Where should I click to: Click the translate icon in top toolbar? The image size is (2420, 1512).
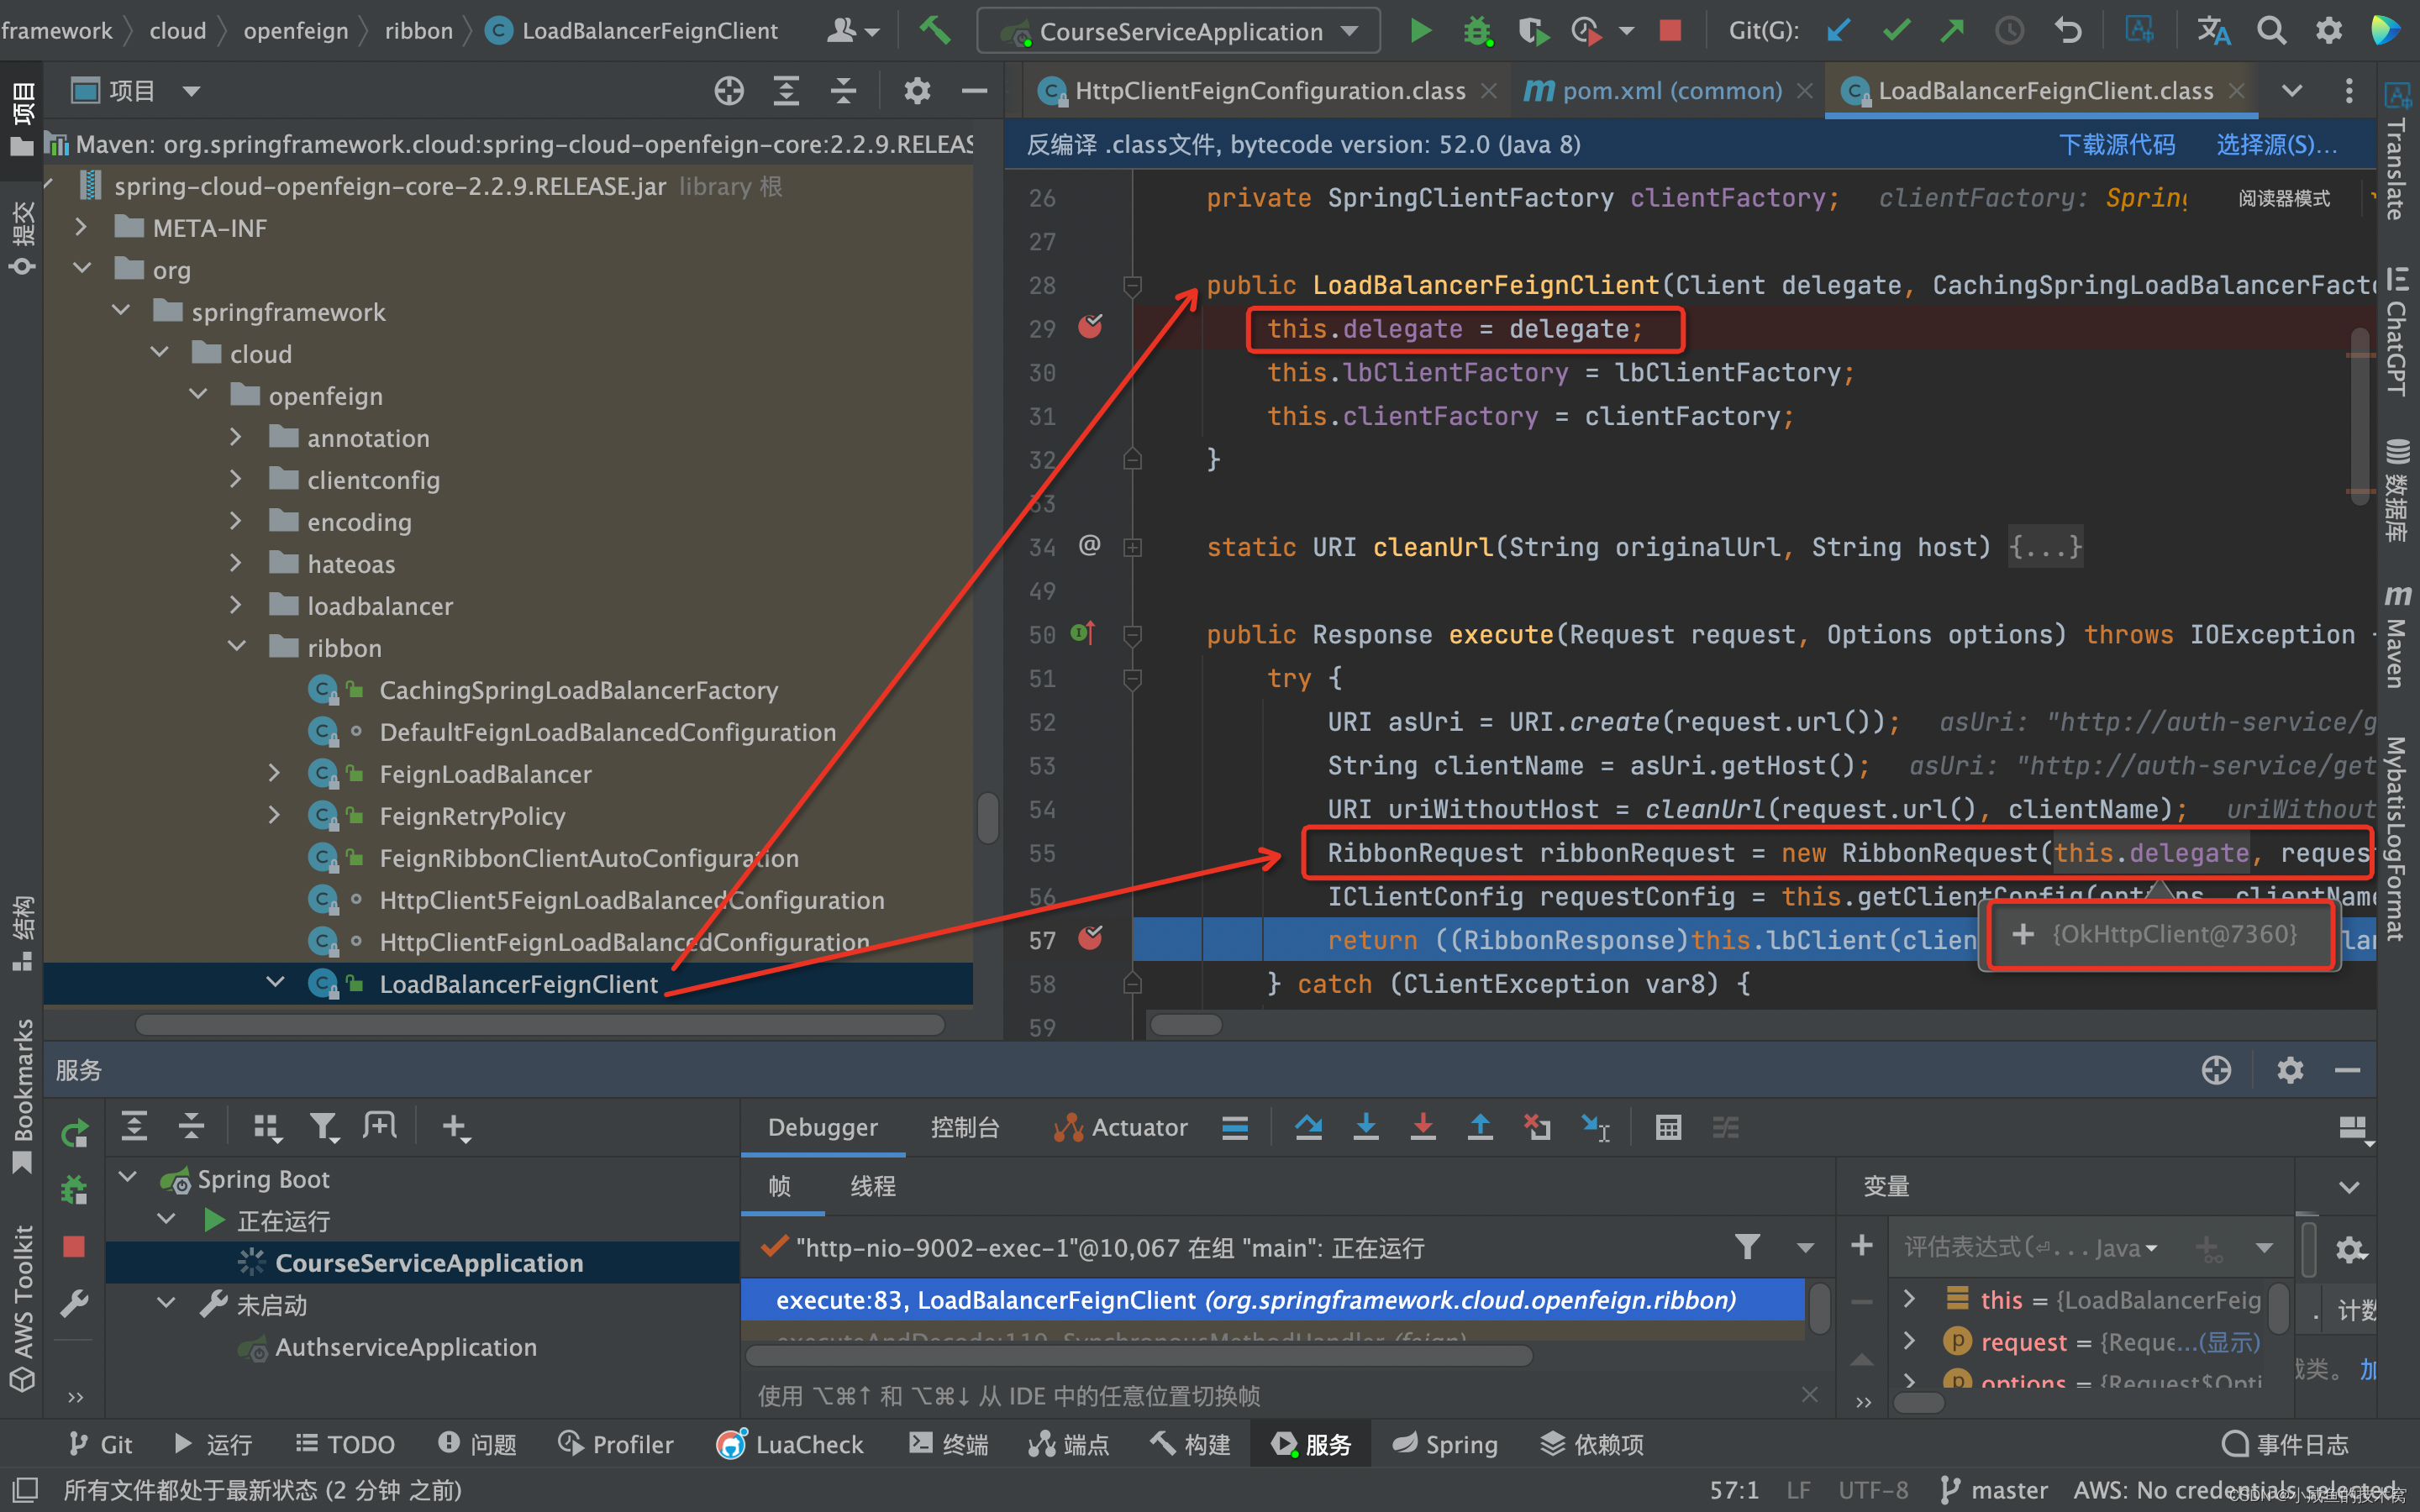(2213, 31)
